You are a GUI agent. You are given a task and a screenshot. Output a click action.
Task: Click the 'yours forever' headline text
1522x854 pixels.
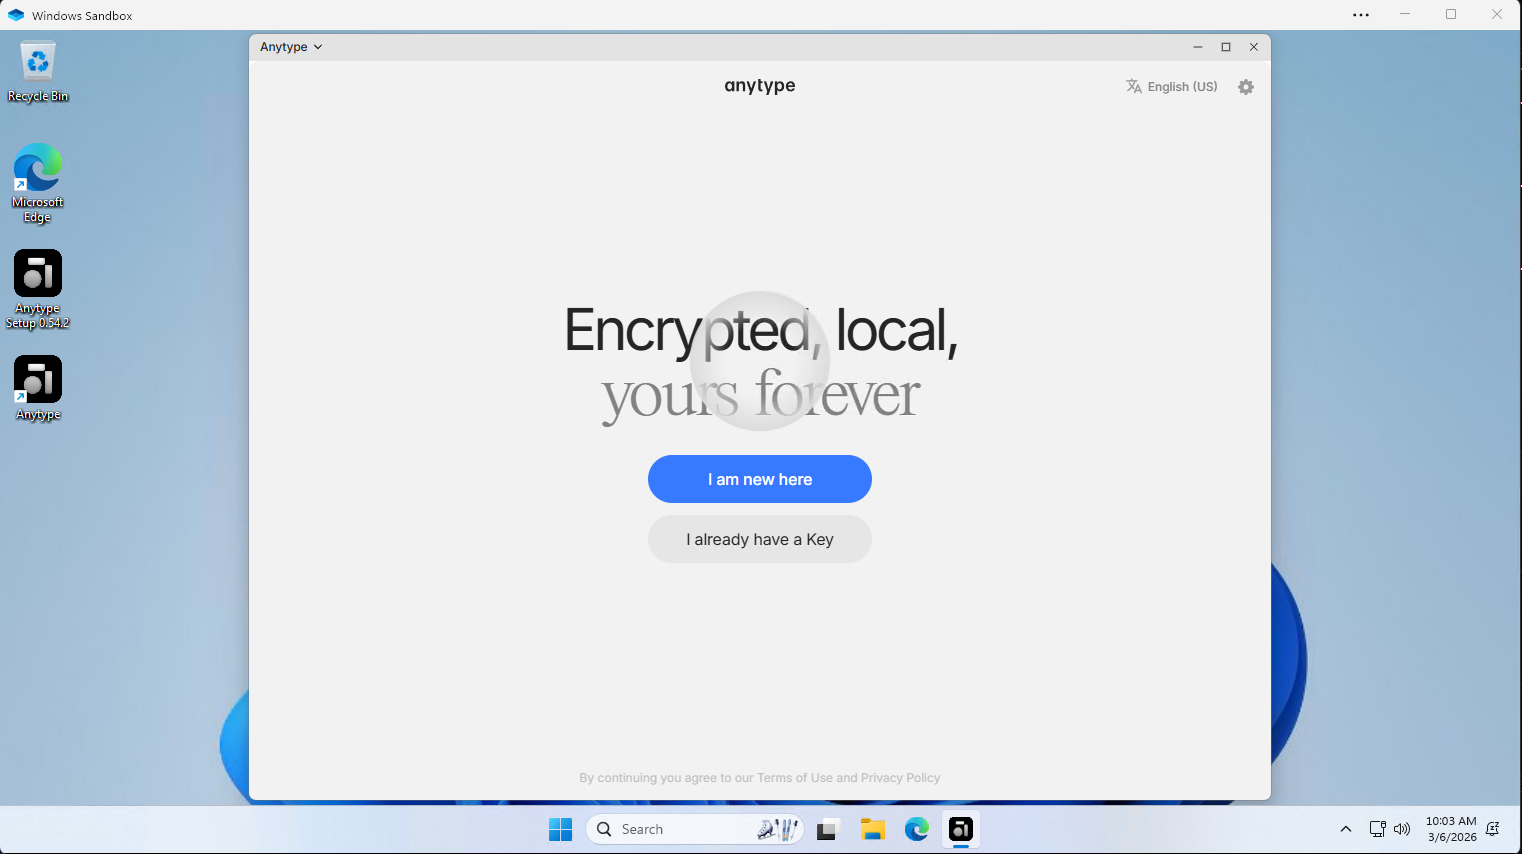[x=760, y=395]
